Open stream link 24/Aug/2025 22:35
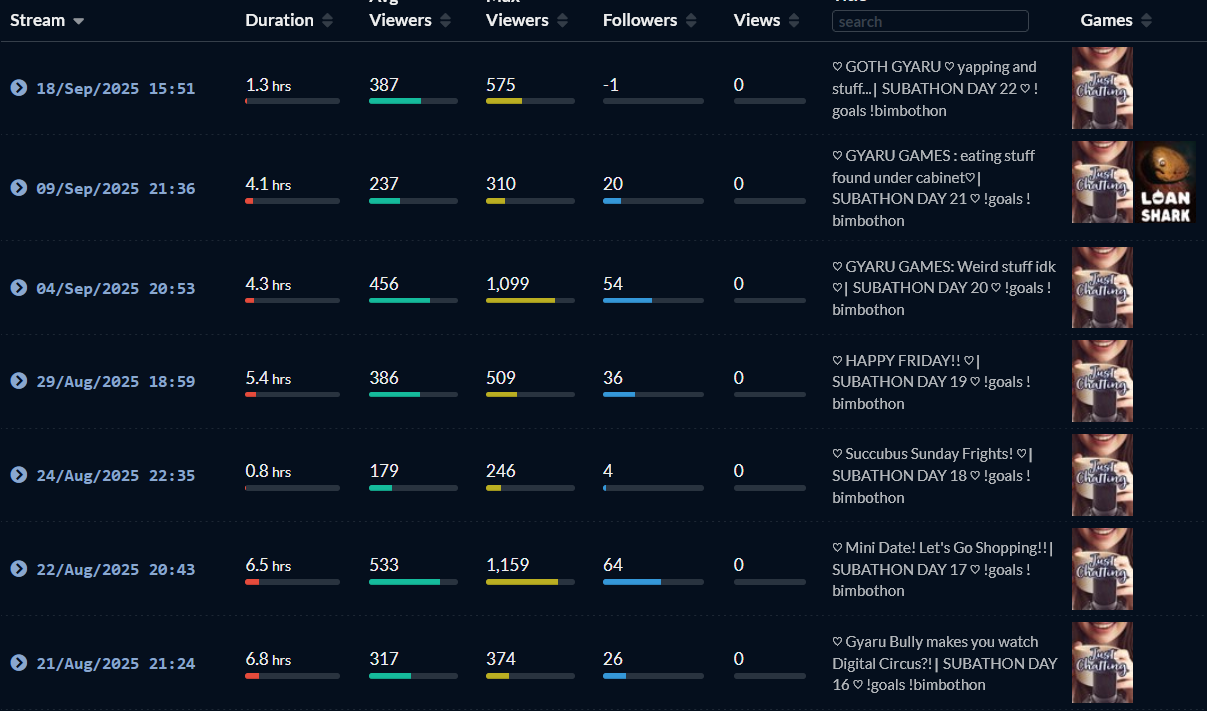The image size is (1207, 711). coord(115,475)
